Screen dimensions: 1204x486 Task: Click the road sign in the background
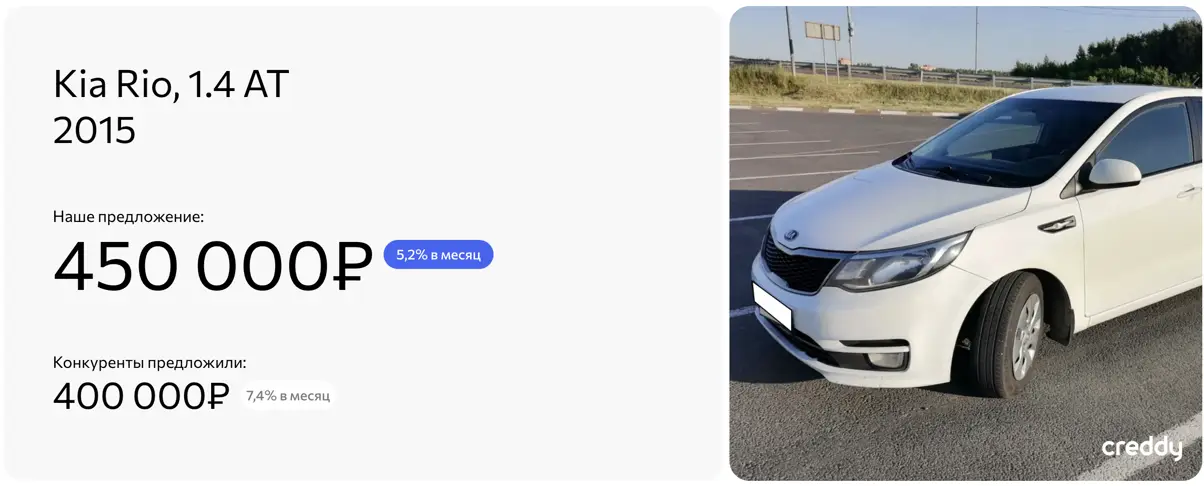coord(823,31)
